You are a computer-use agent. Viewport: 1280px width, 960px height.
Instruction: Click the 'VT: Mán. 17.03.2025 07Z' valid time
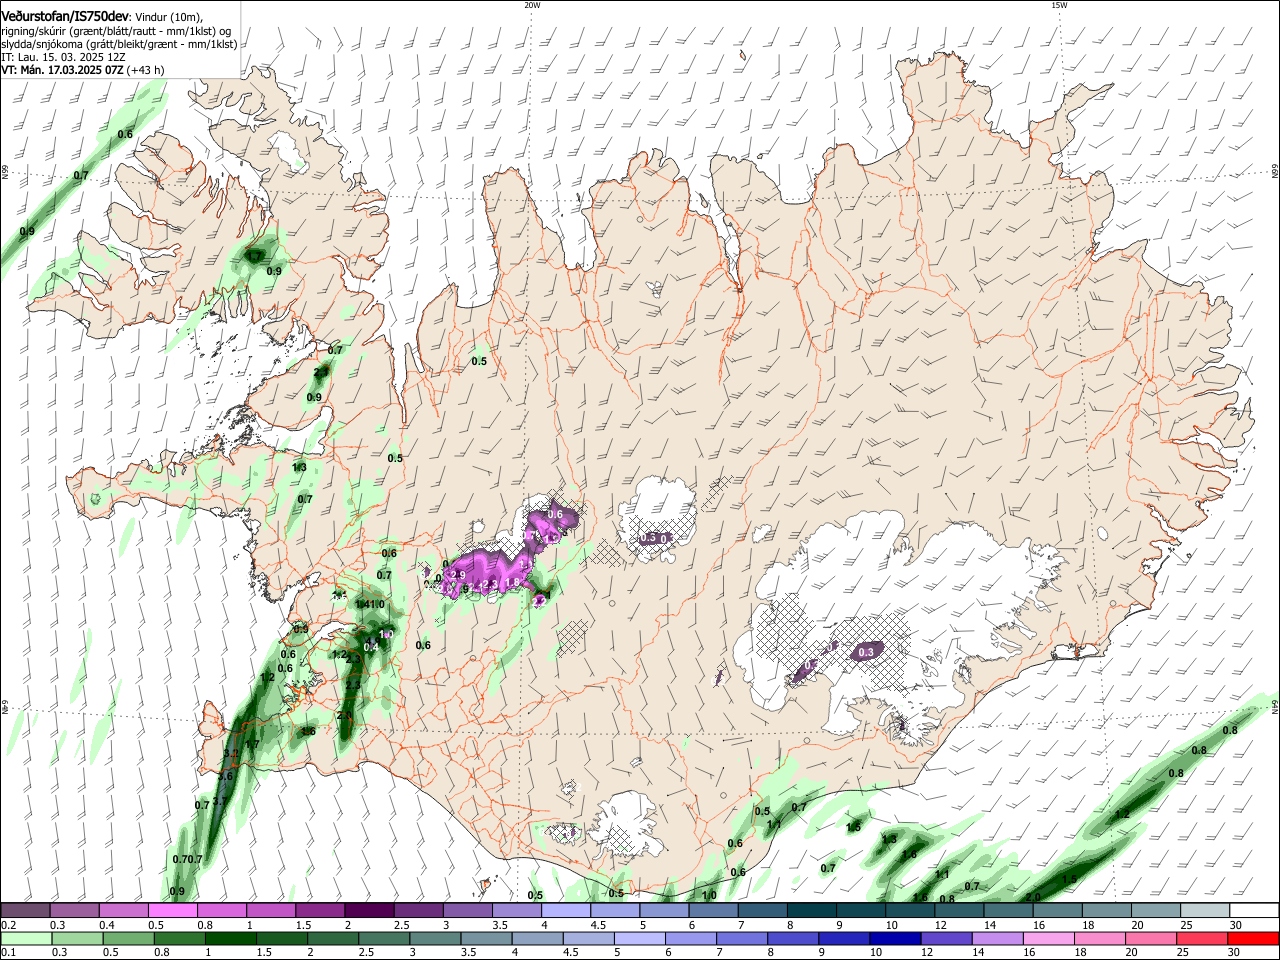coord(61,70)
